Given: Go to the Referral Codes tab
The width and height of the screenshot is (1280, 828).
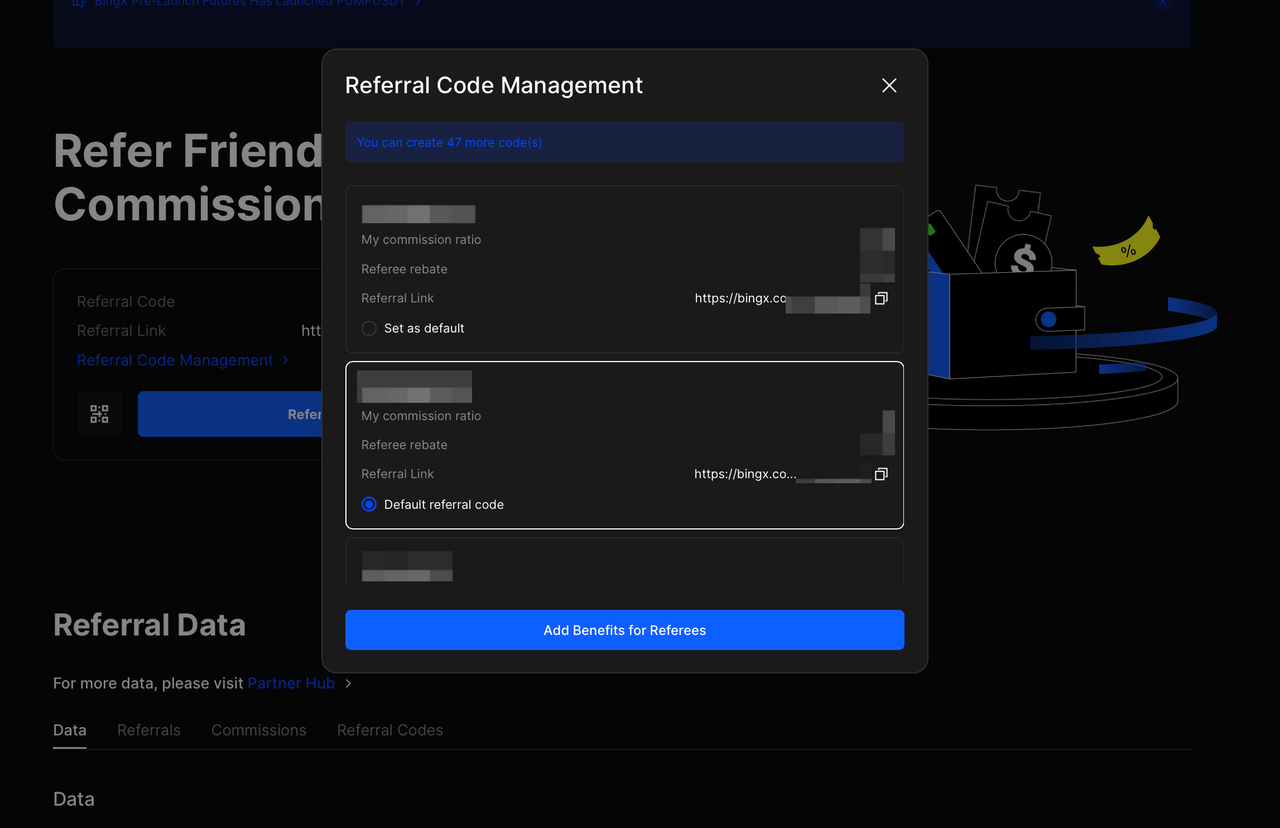Looking at the screenshot, I should 390,730.
